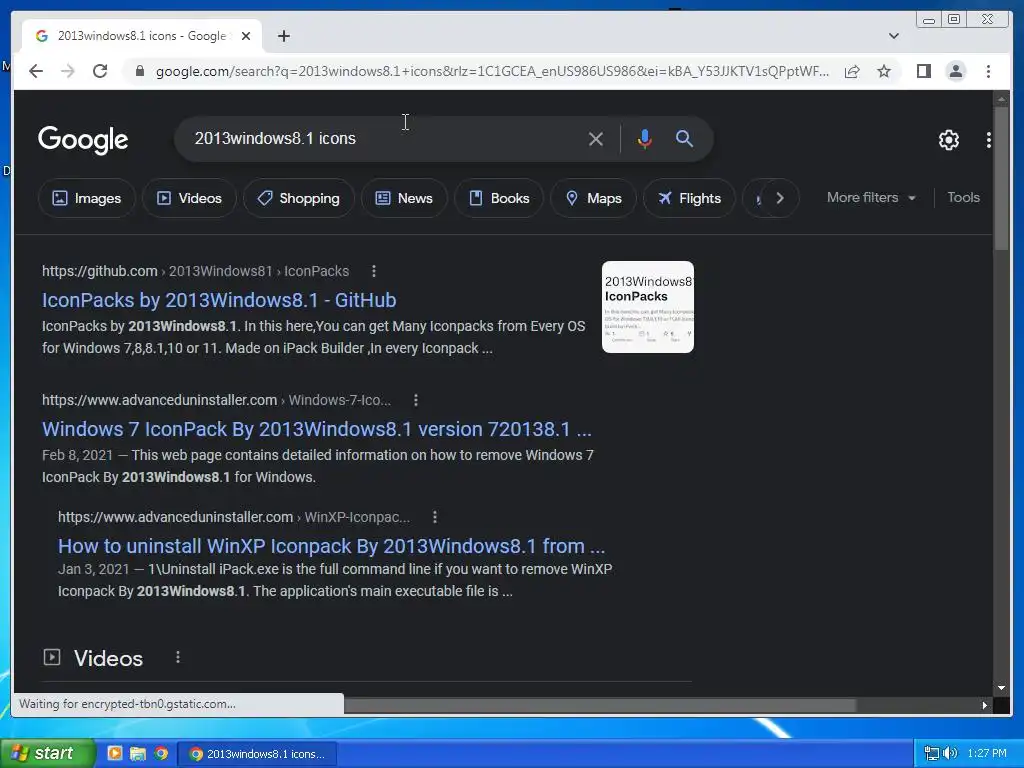This screenshot has width=1024, height=768.
Task: Open Chrome profile avatar menu
Action: click(955, 71)
